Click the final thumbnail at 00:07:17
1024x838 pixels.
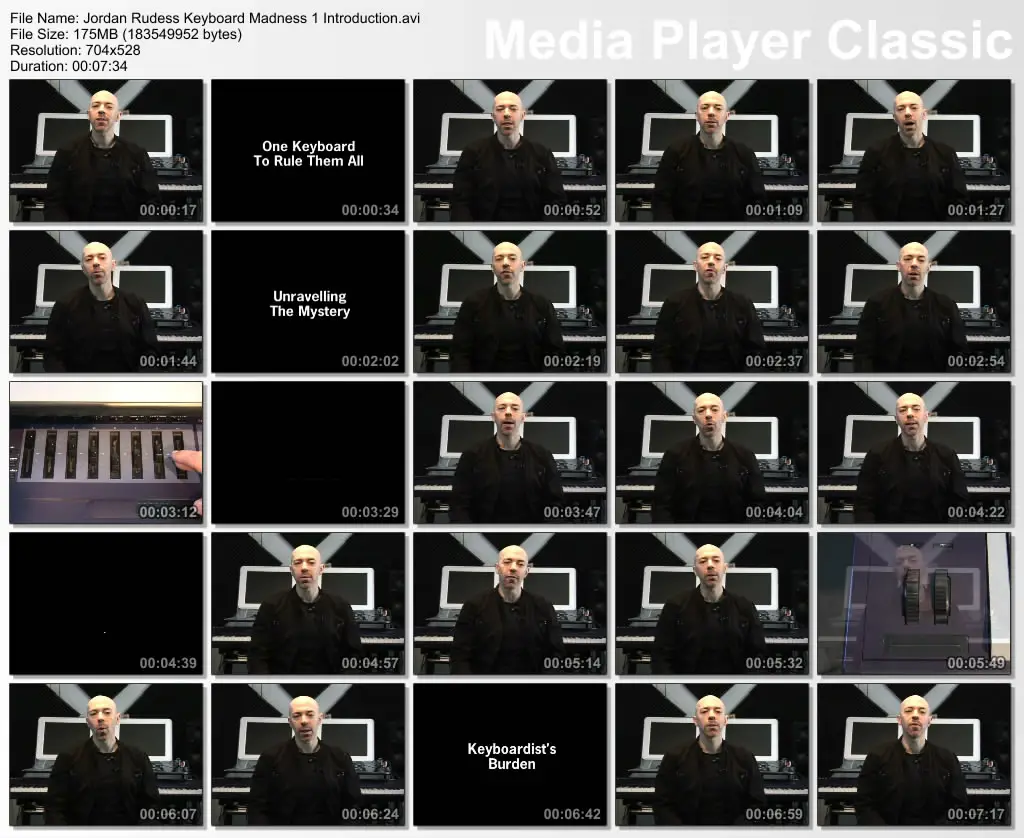pyautogui.click(x=914, y=754)
